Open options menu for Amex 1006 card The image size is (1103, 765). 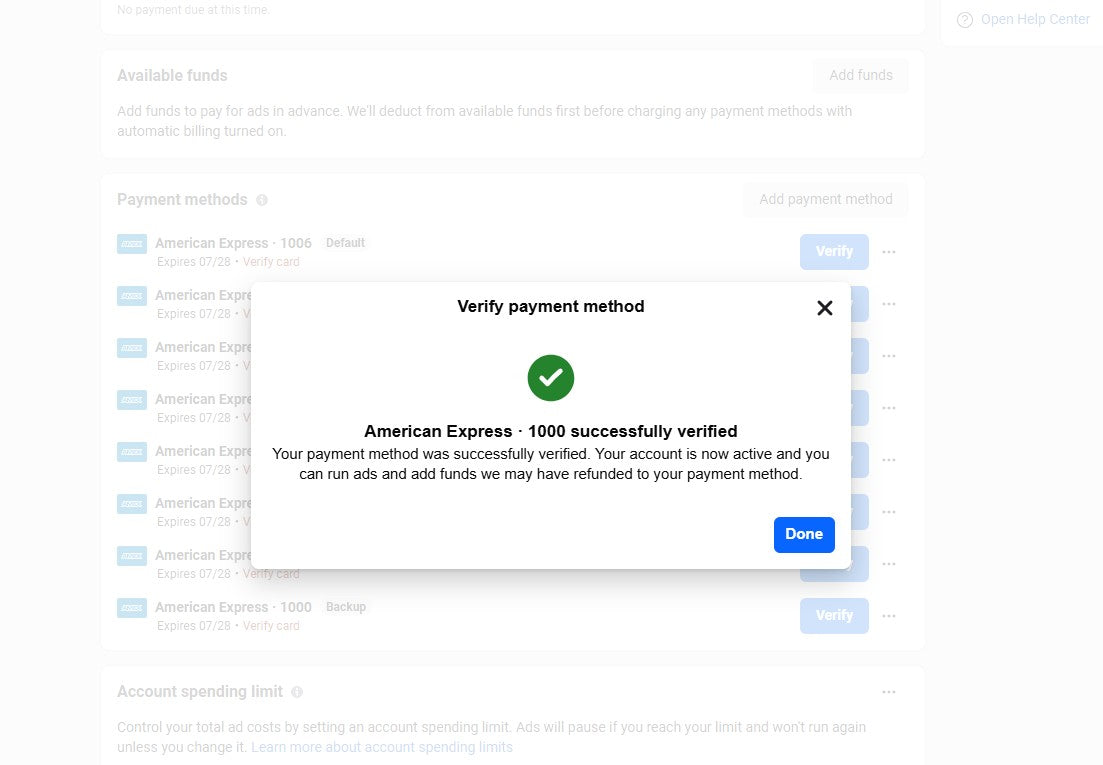pos(889,252)
